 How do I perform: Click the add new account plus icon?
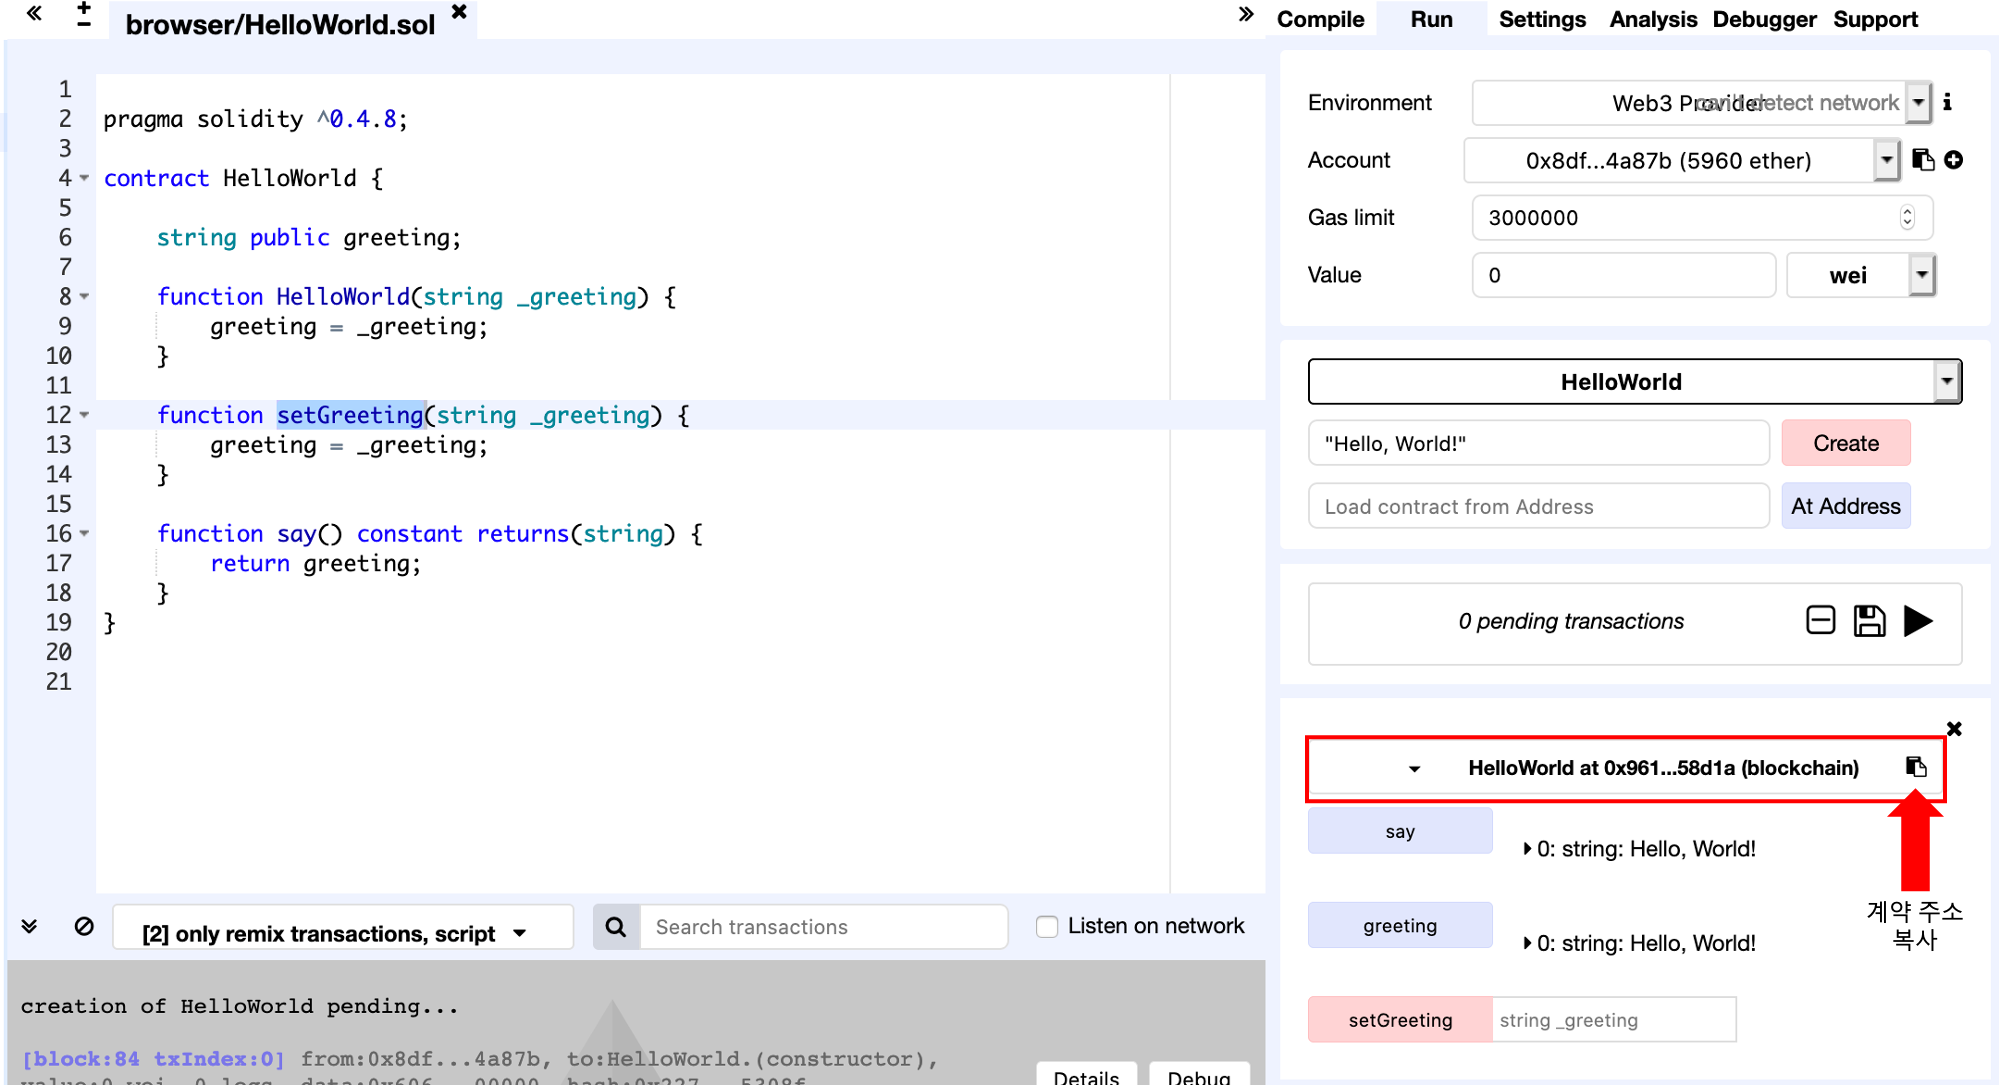1954,160
